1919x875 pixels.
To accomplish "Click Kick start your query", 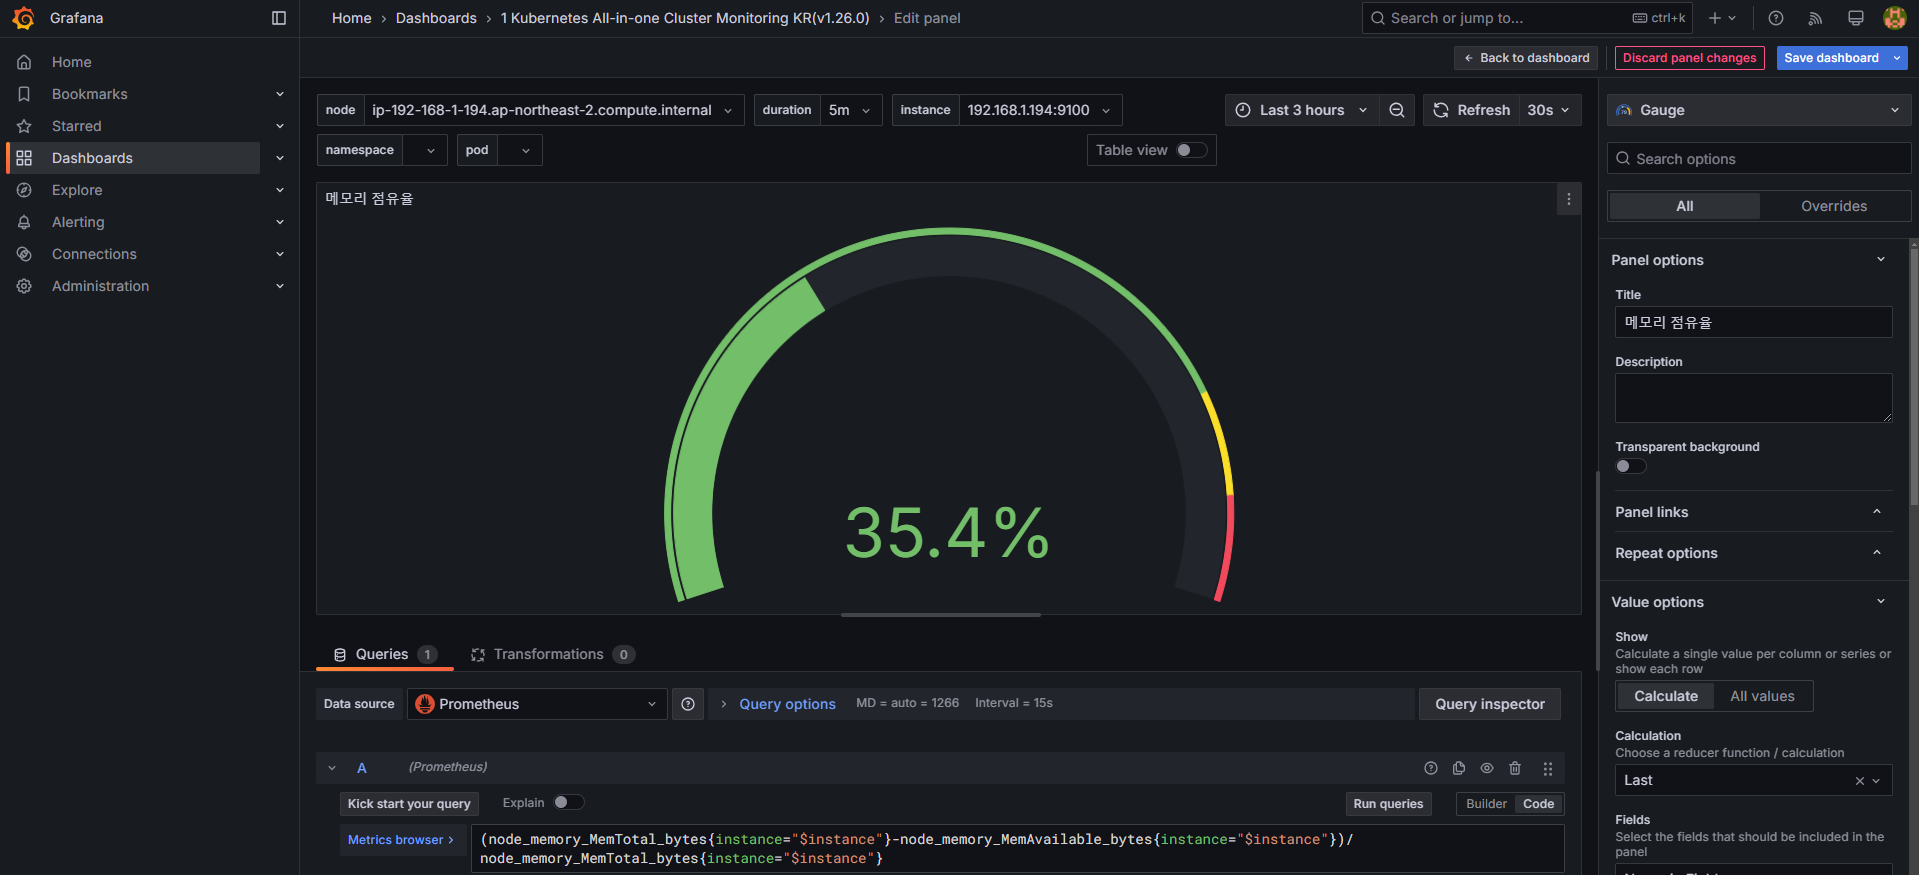I will (x=409, y=804).
